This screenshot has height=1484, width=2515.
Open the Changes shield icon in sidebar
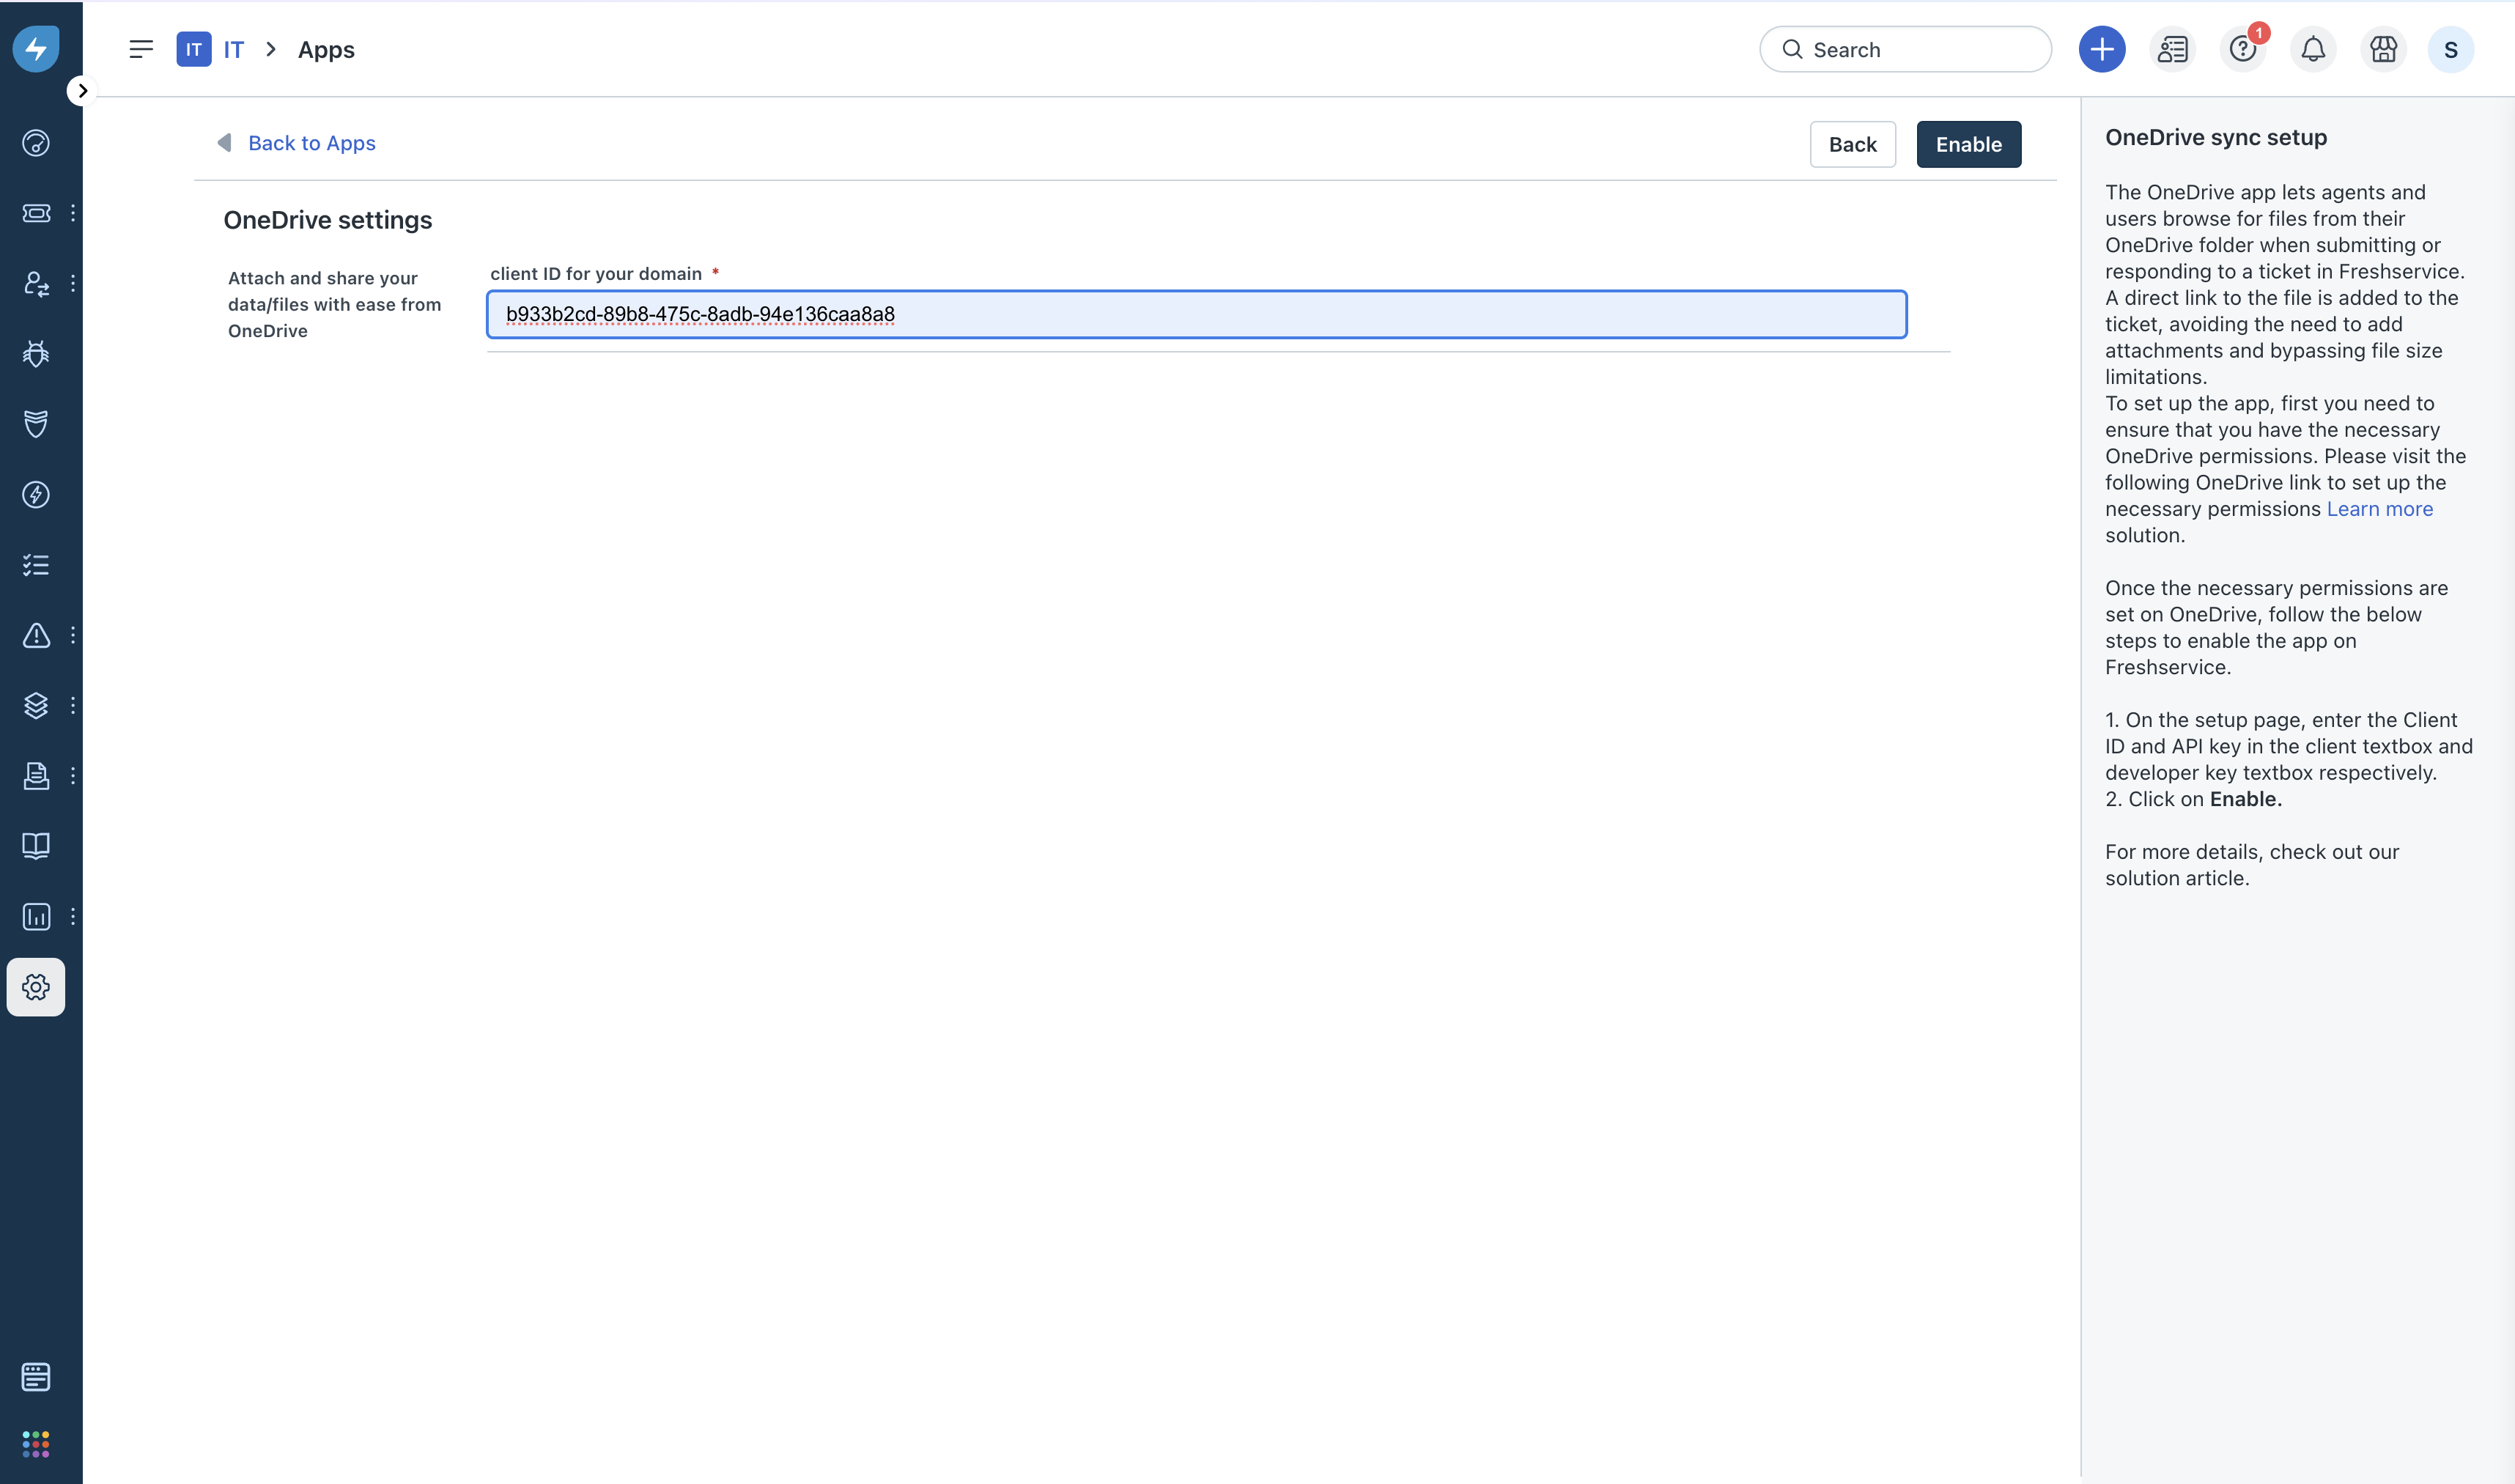click(x=36, y=424)
